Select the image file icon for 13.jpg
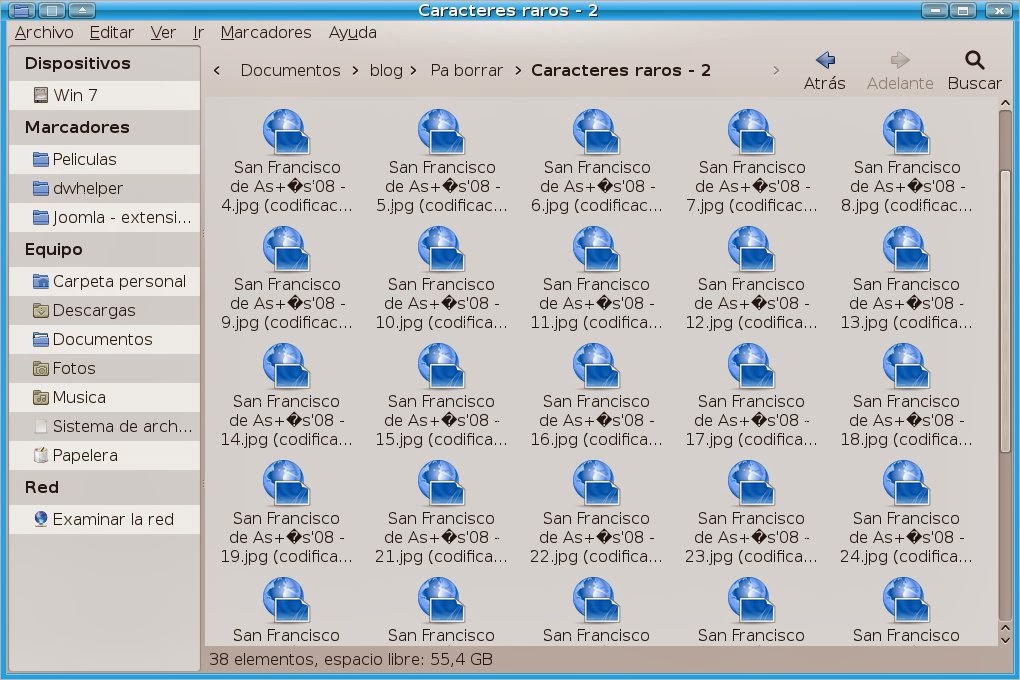 coord(906,249)
